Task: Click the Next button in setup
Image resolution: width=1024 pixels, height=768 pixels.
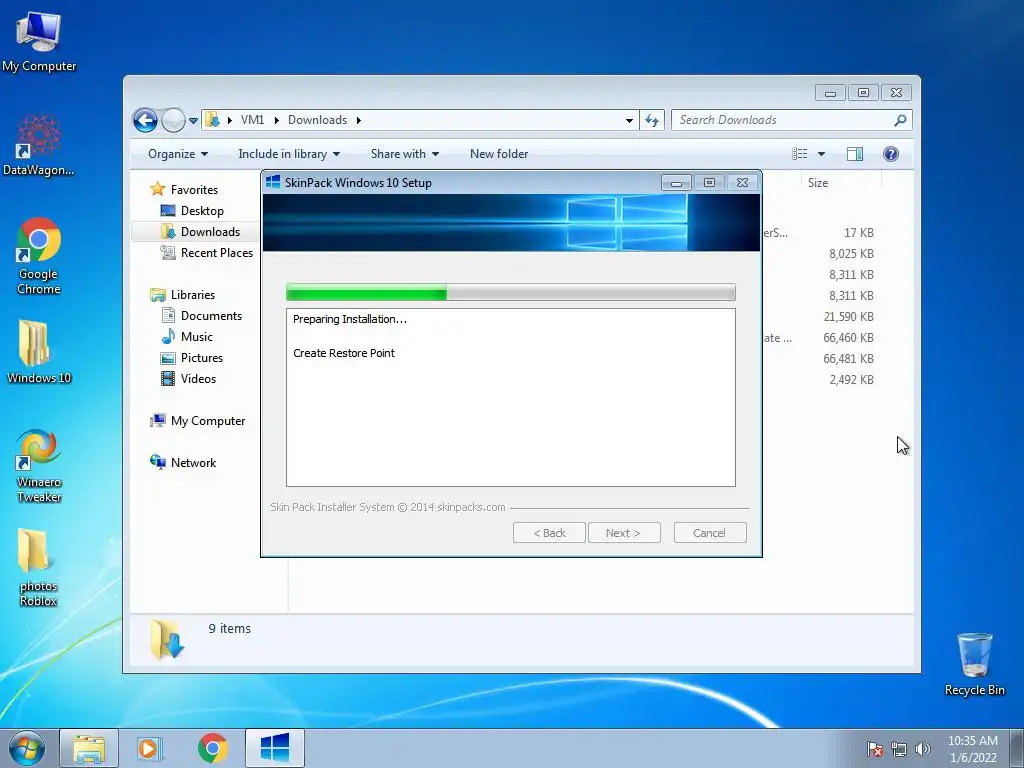Action: (x=624, y=533)
